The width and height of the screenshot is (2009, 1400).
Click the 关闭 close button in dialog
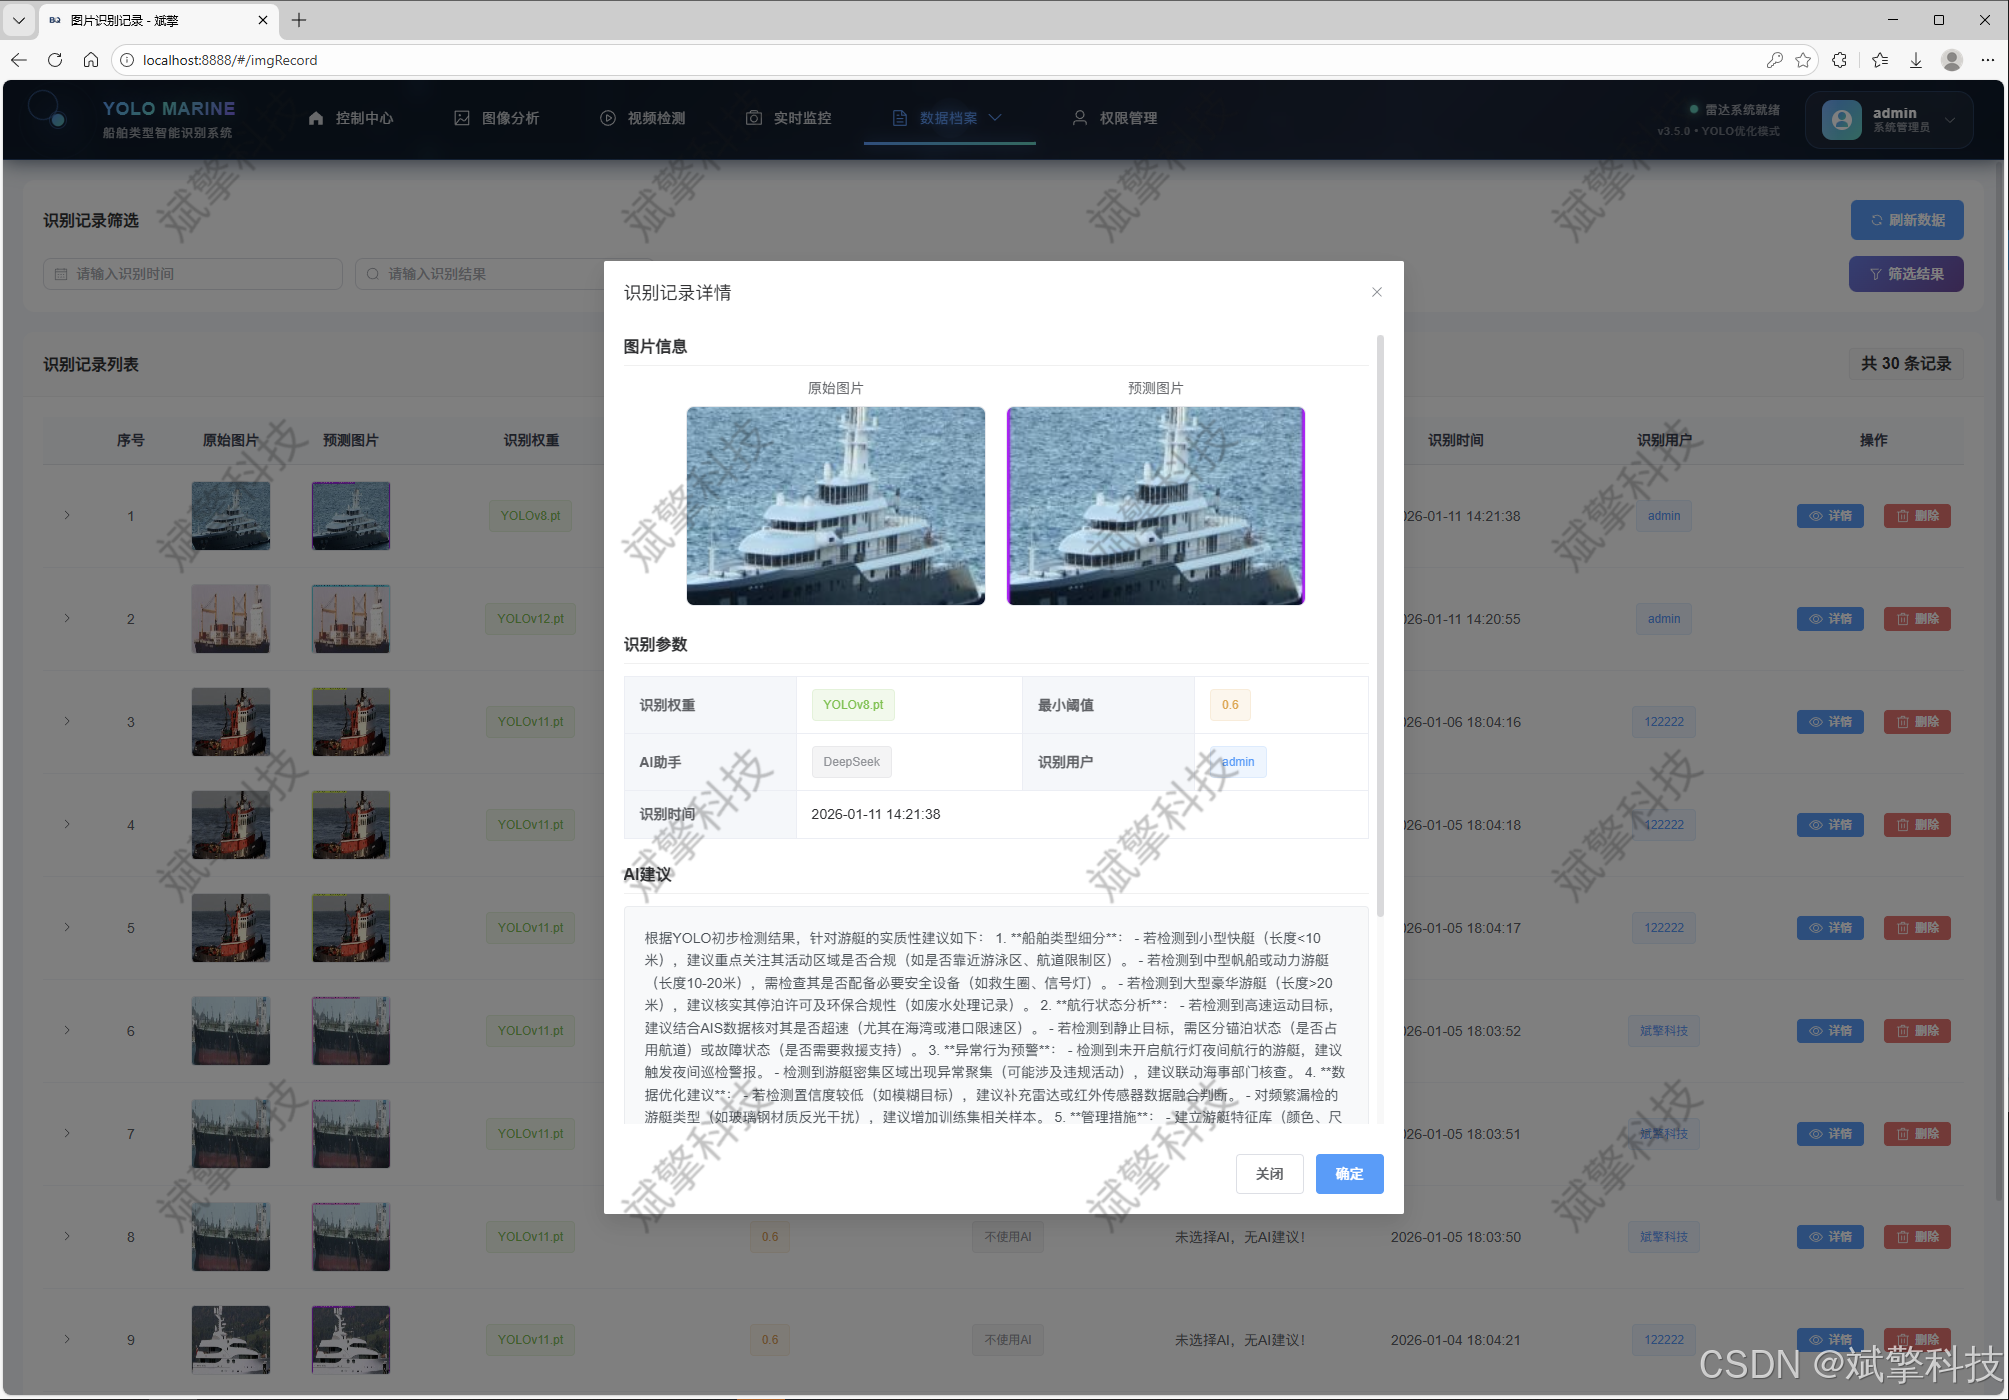[x=1269, y=1174]
